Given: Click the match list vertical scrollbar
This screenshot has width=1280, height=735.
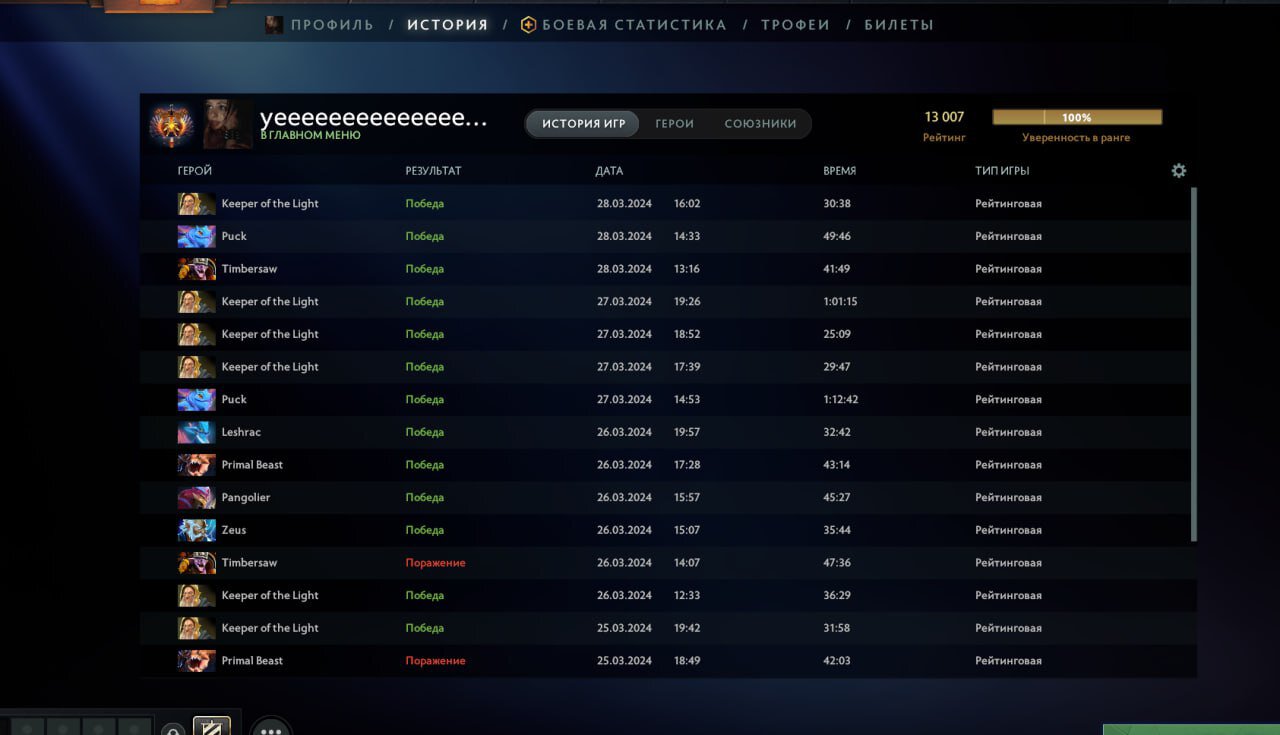Looking at the screenshot, I should click(1194, 365).
